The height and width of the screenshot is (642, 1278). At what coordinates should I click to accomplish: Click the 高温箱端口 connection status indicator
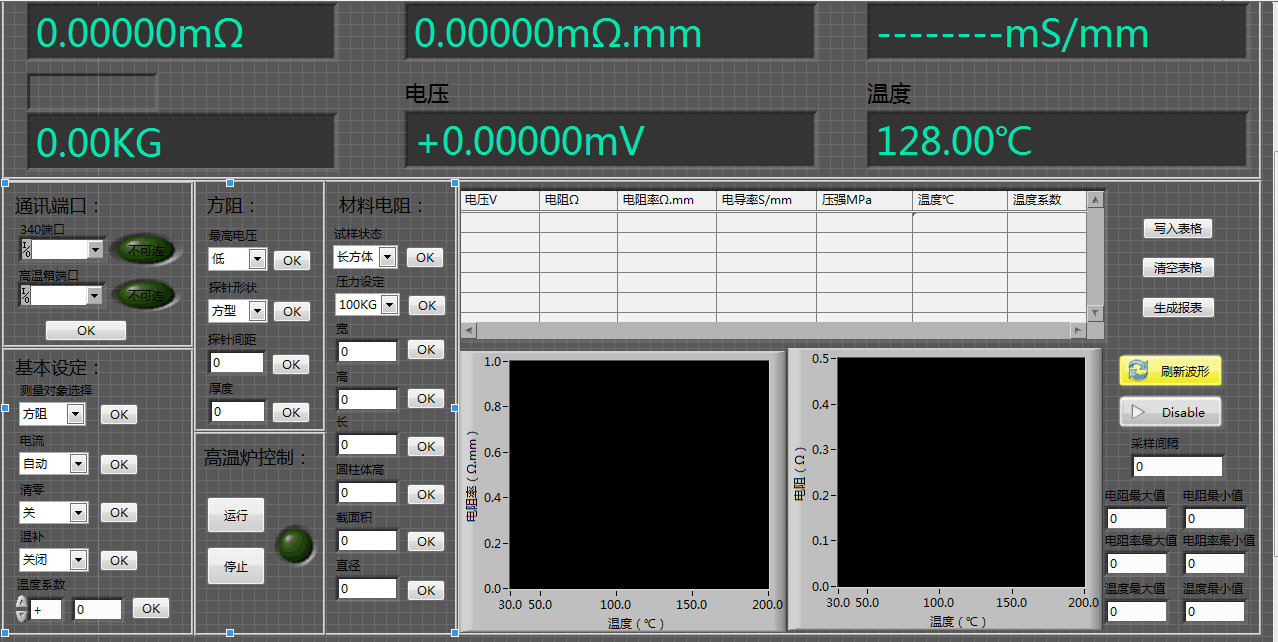click(x=145, y=295)
